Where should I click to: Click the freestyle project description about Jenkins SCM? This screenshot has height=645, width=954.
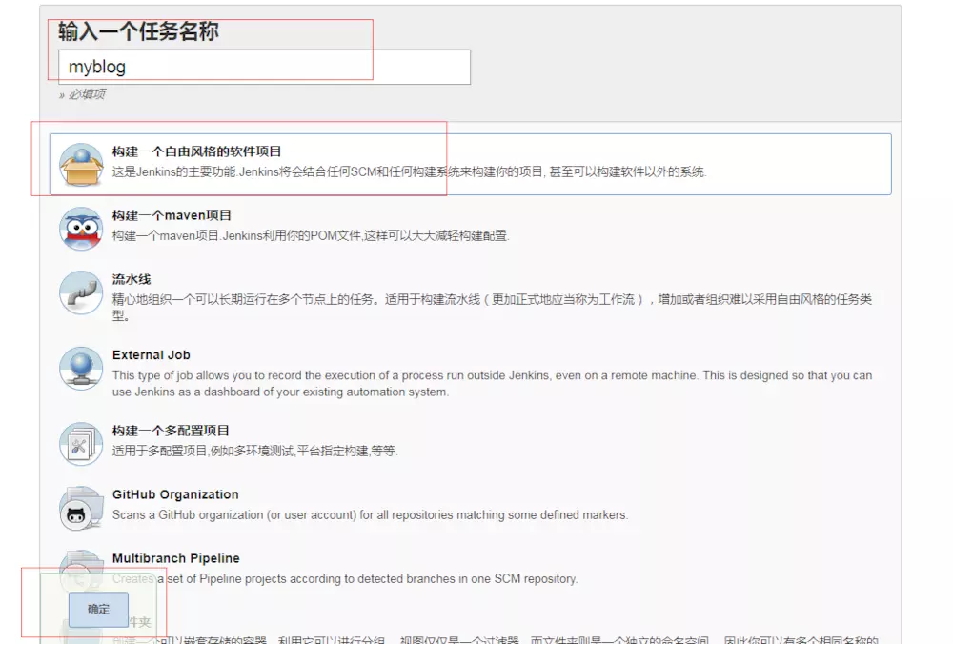click(409, 172)
